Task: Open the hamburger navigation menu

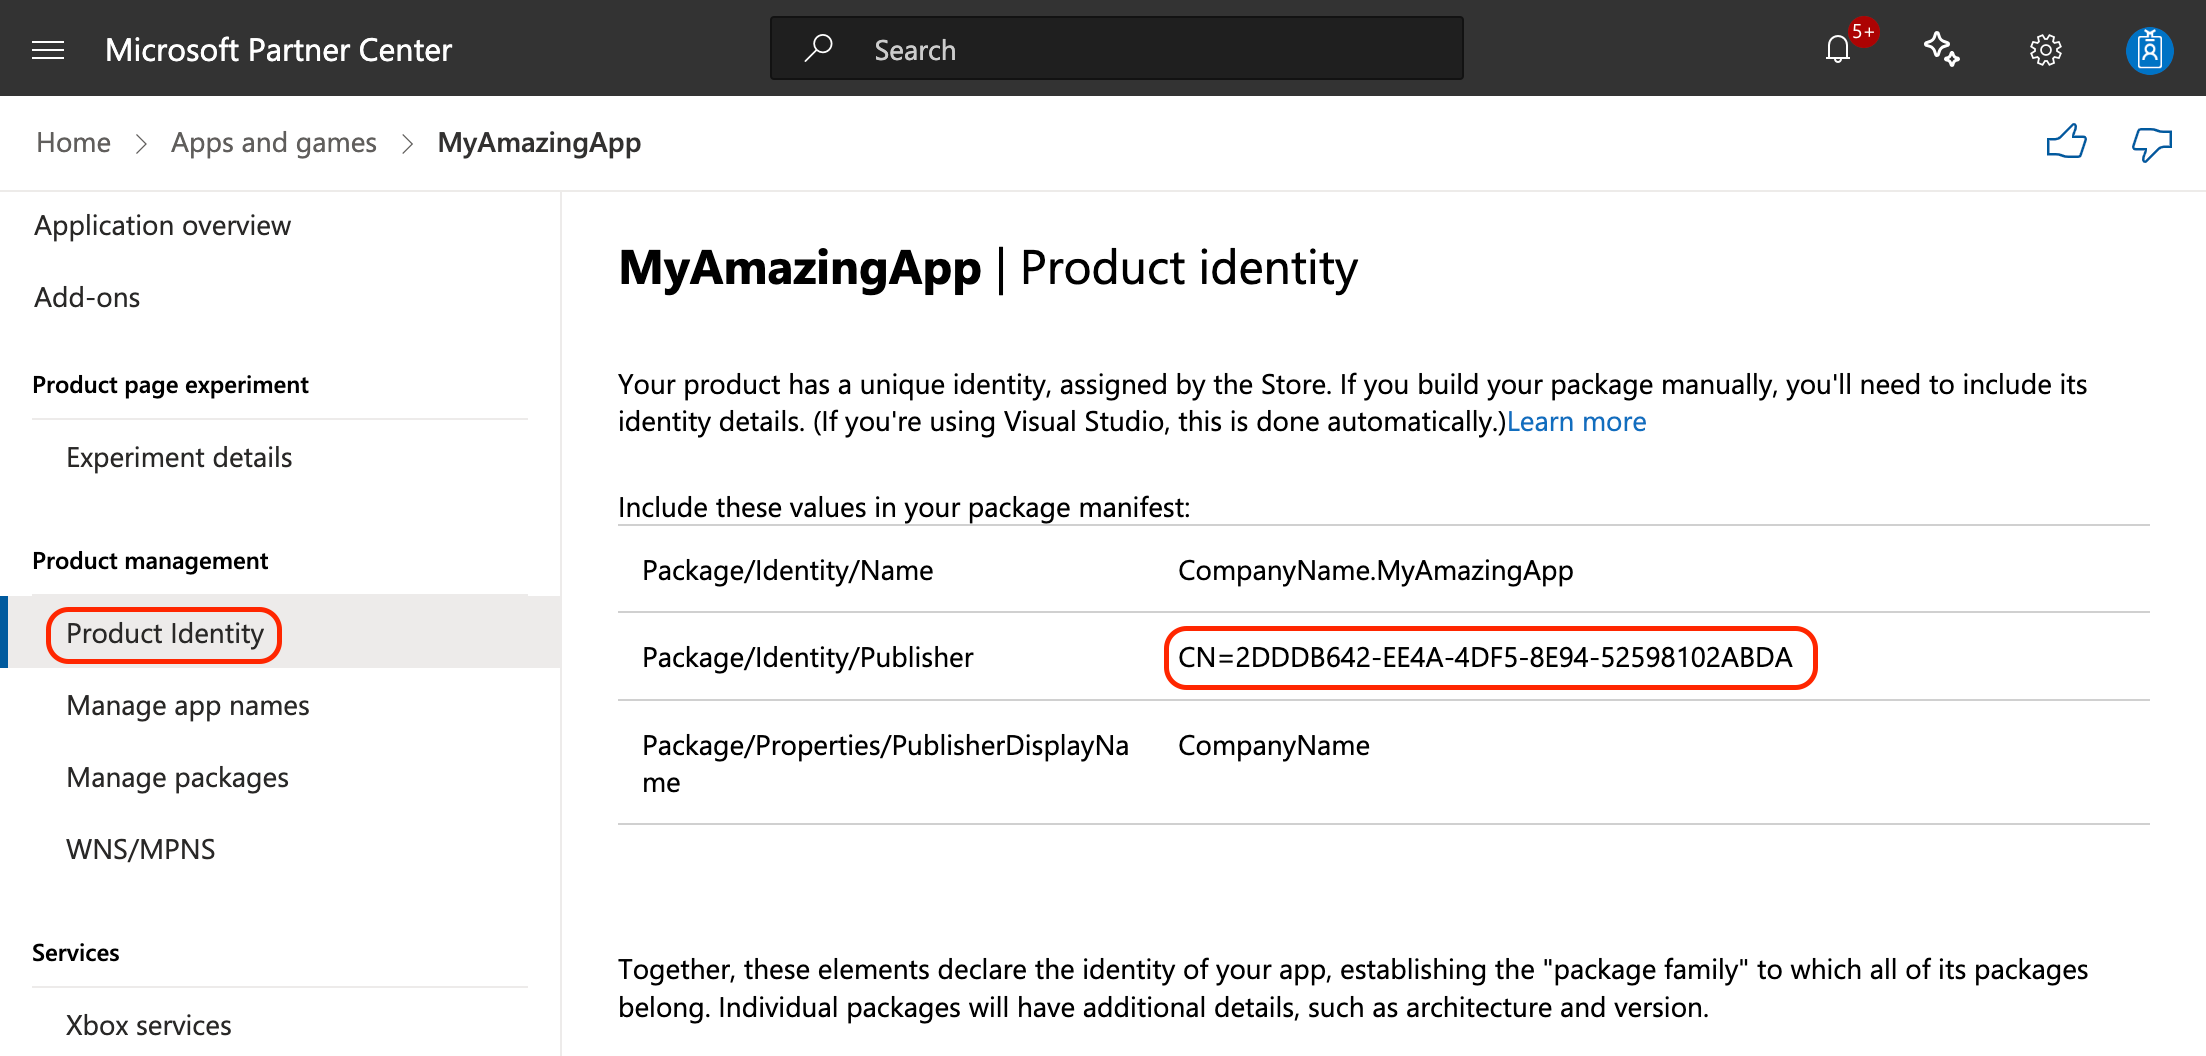Action: point(48,50)
